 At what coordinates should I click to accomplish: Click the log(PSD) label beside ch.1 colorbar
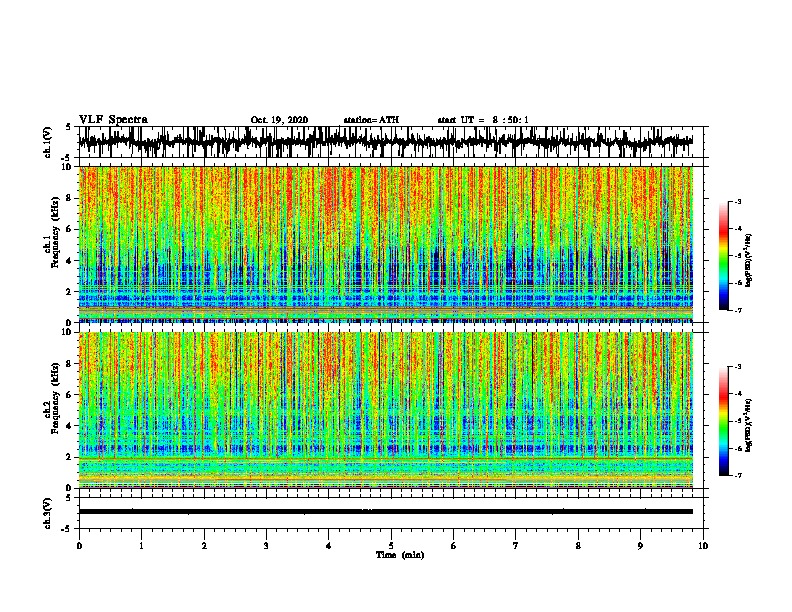click(x=749, y=261)
